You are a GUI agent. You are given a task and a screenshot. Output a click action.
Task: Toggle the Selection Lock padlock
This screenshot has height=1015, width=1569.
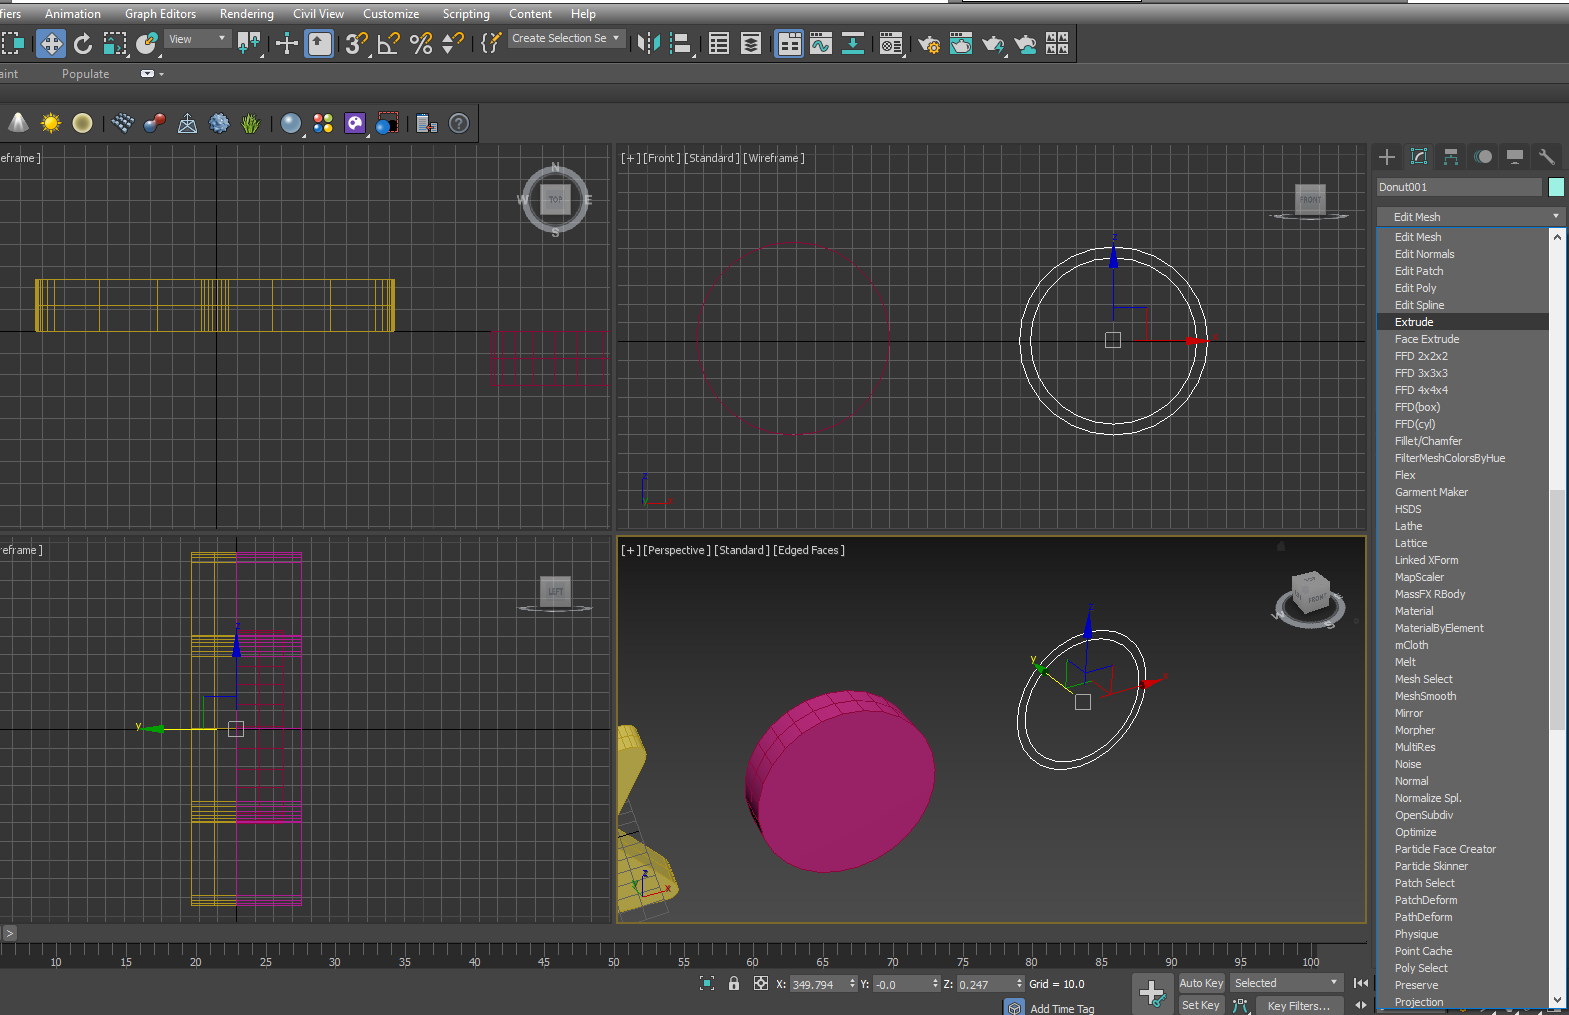(x=734, y=984)
